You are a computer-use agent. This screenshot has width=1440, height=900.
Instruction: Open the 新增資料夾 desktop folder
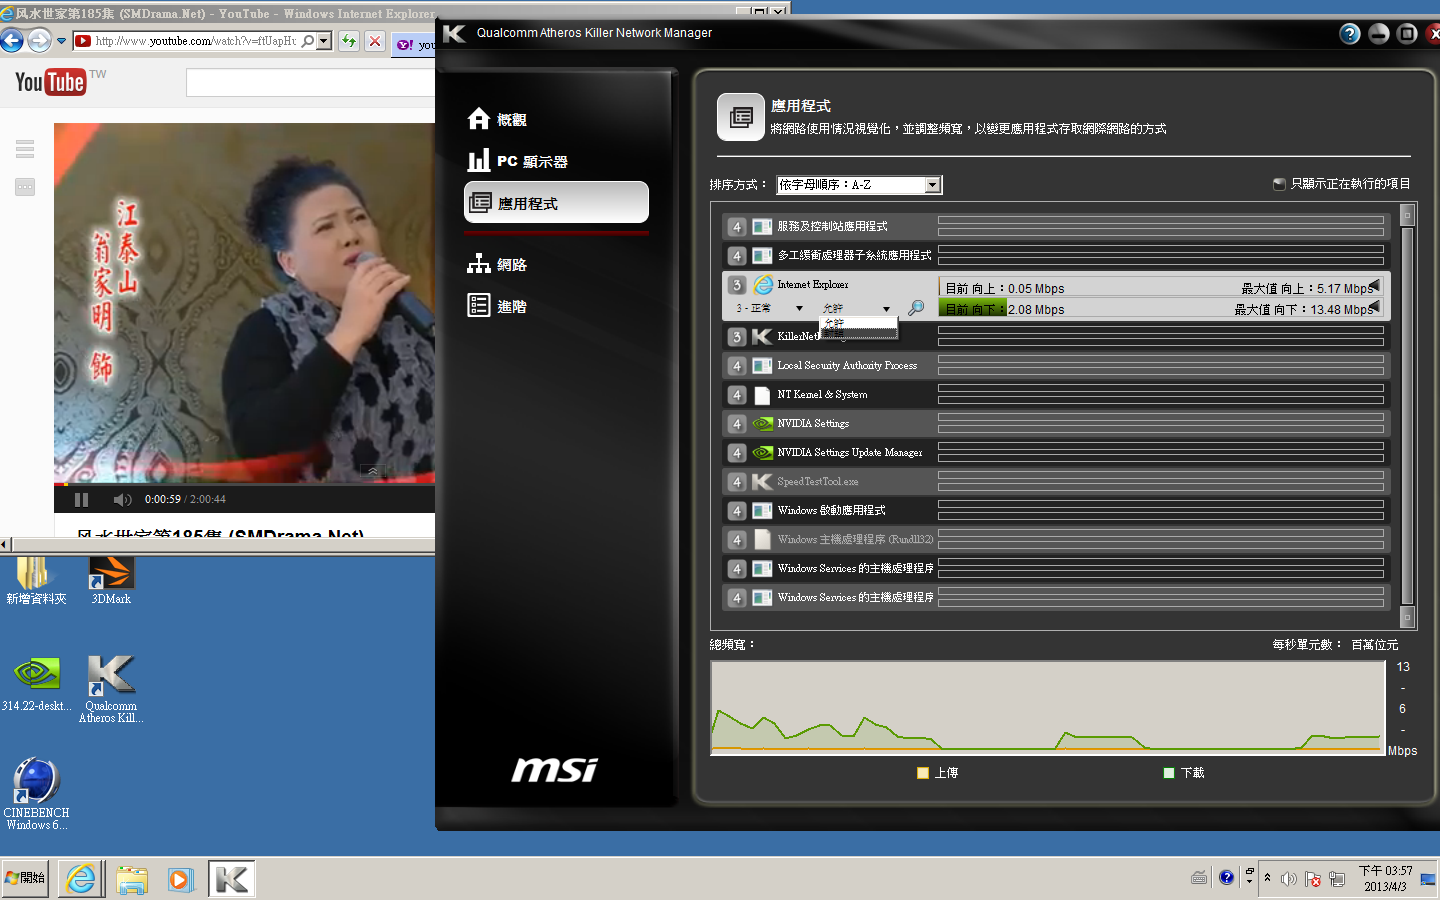pyautogui.click(x=36, y=581)
